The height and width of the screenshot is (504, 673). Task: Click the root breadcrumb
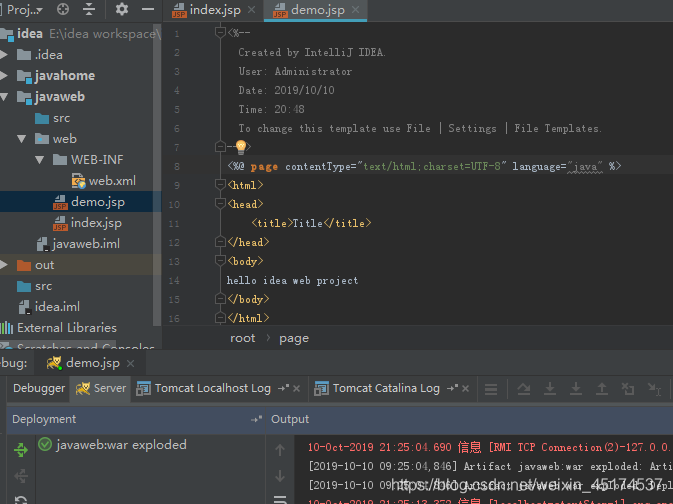tap(243, 338)
